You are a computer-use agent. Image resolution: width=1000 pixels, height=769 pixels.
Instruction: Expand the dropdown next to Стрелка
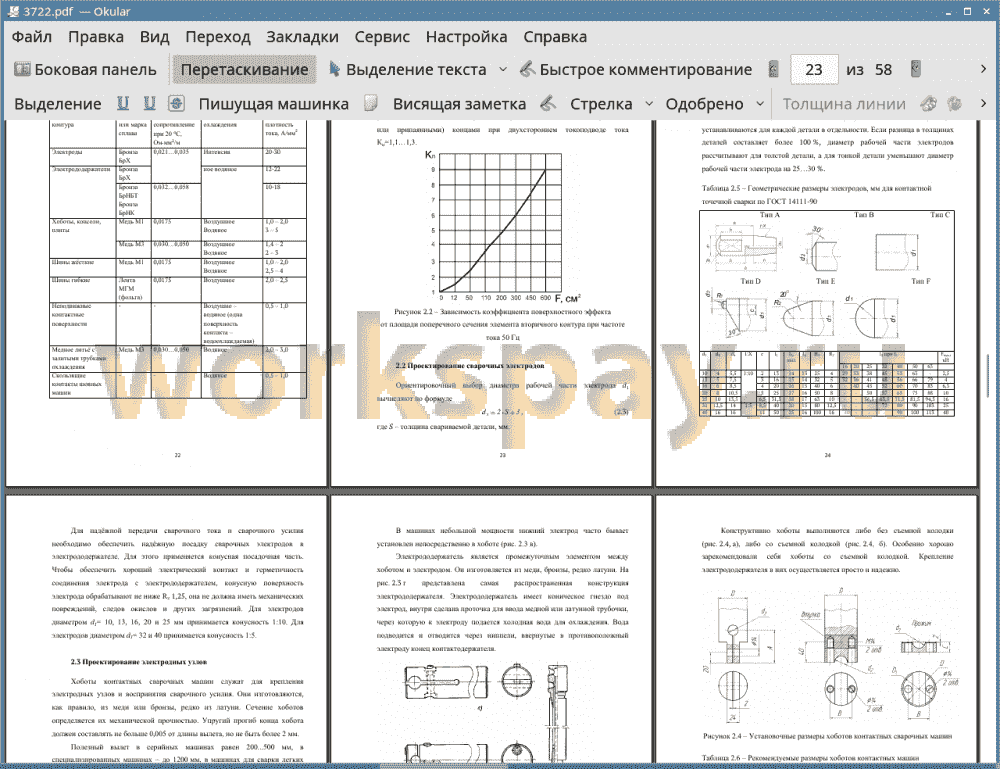point(649,104)
